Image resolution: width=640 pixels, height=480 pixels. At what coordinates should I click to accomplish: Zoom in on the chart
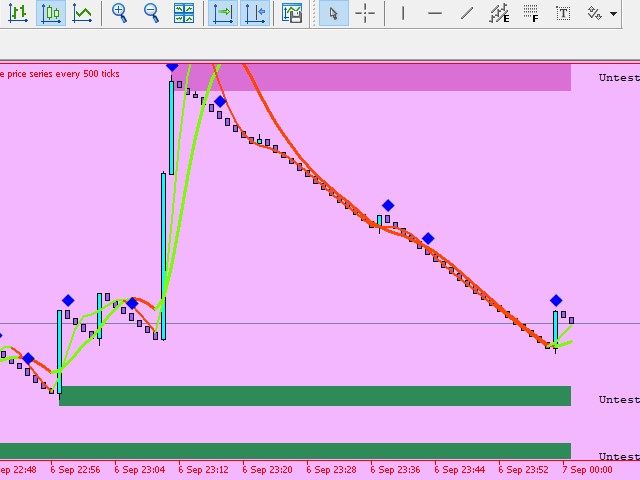point(120,13)
